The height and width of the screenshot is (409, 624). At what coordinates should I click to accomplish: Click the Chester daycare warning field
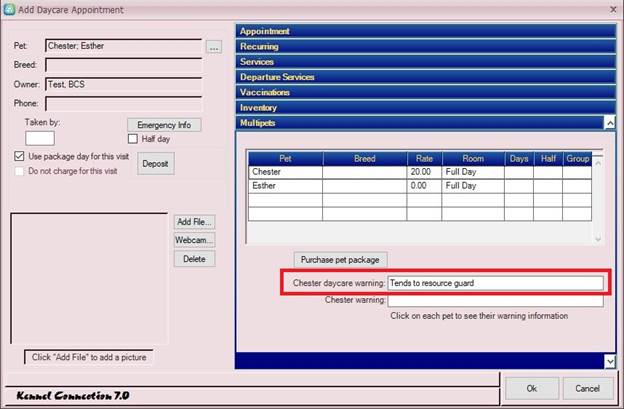[495, 283]
